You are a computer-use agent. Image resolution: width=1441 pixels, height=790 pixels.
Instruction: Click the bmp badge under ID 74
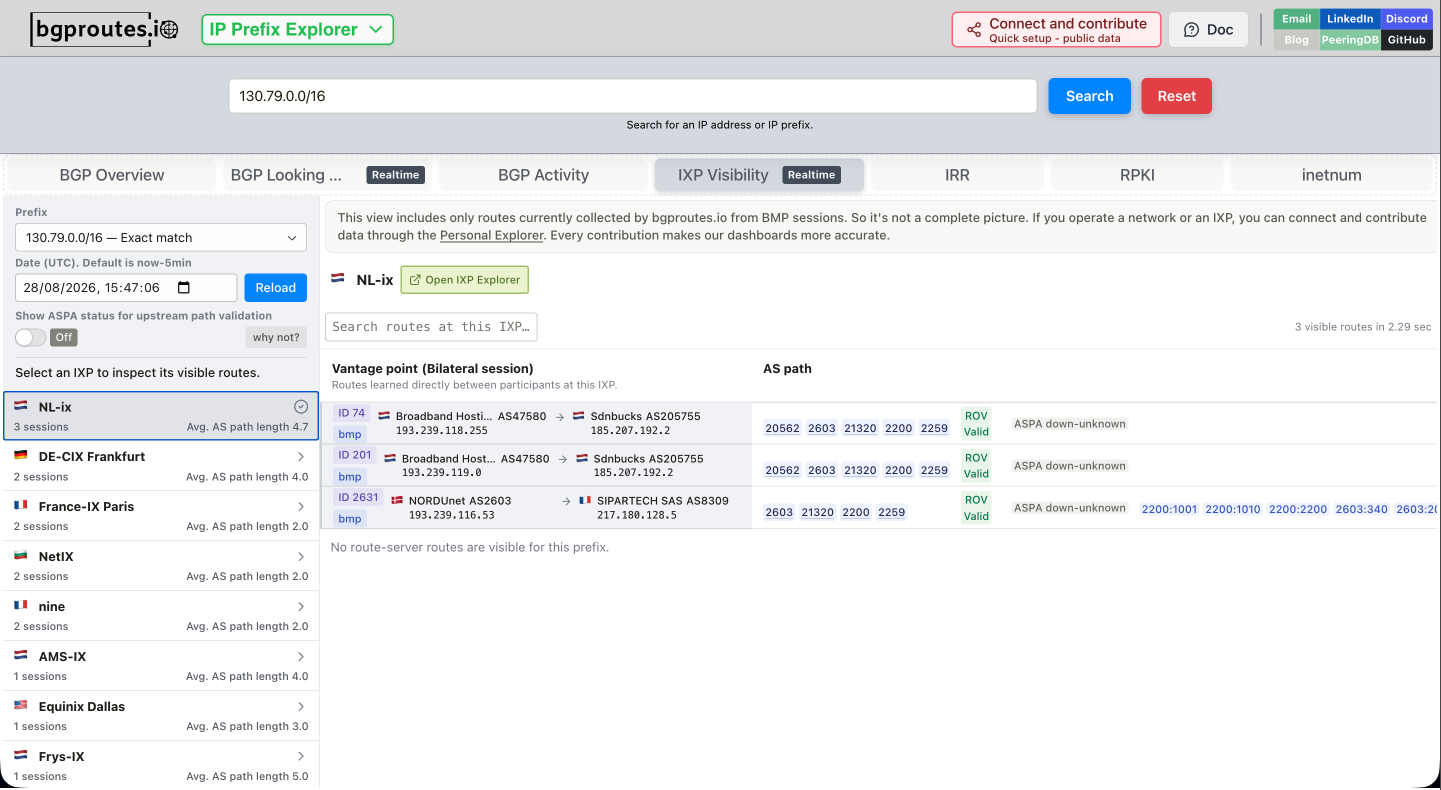[x=350, y=435]
